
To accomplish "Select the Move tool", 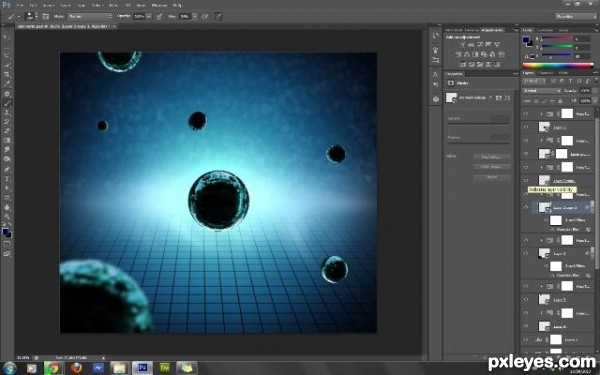I will coord(6,37).
